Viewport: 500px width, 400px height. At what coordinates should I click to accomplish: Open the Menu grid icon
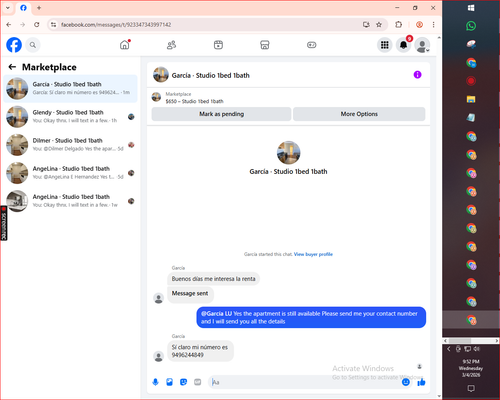385,45
